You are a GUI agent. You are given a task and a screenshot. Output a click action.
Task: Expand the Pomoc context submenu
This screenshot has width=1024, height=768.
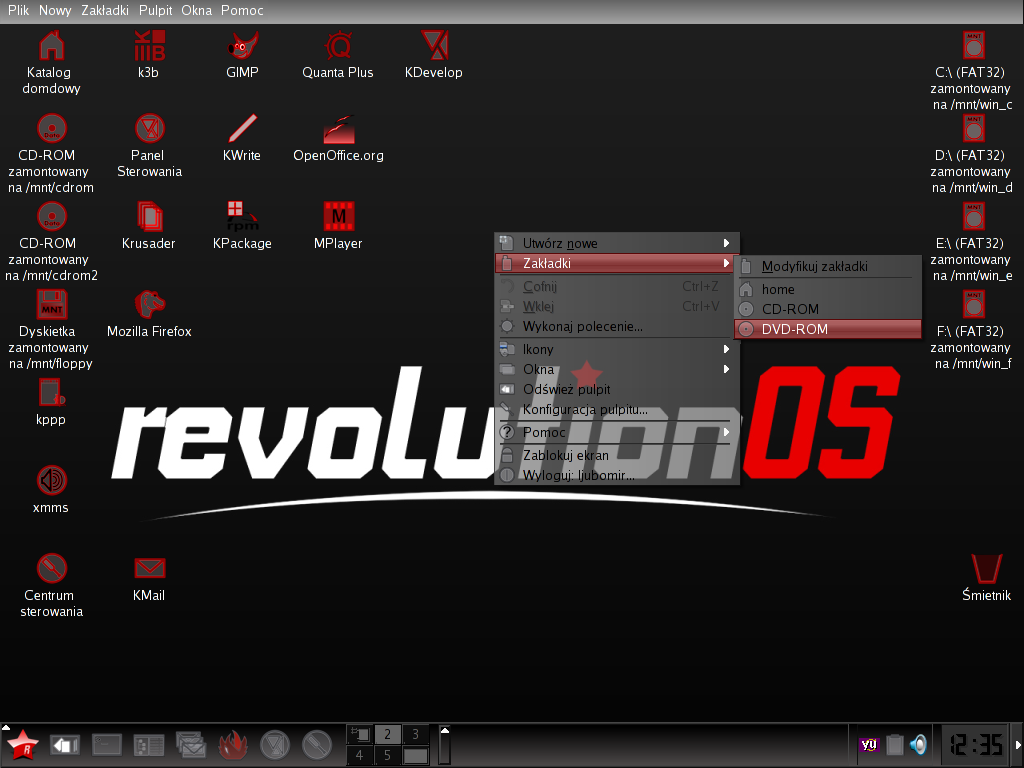click(x=616, y=432)
